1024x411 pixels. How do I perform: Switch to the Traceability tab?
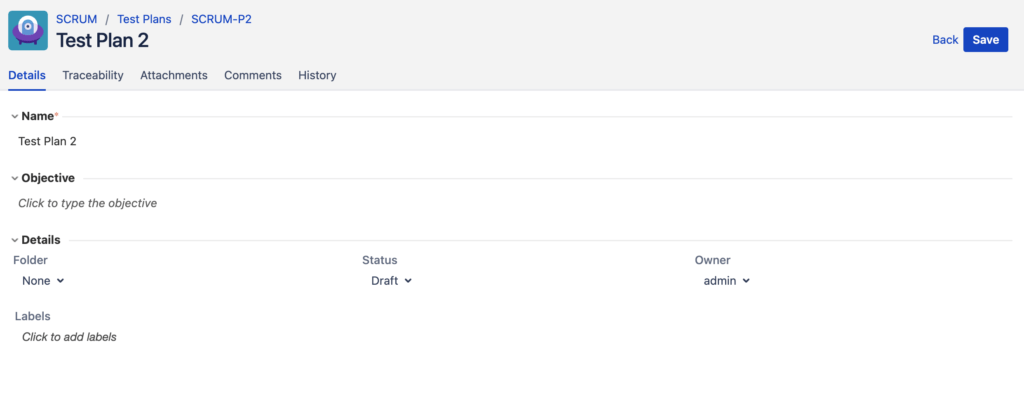click(93, 75)
